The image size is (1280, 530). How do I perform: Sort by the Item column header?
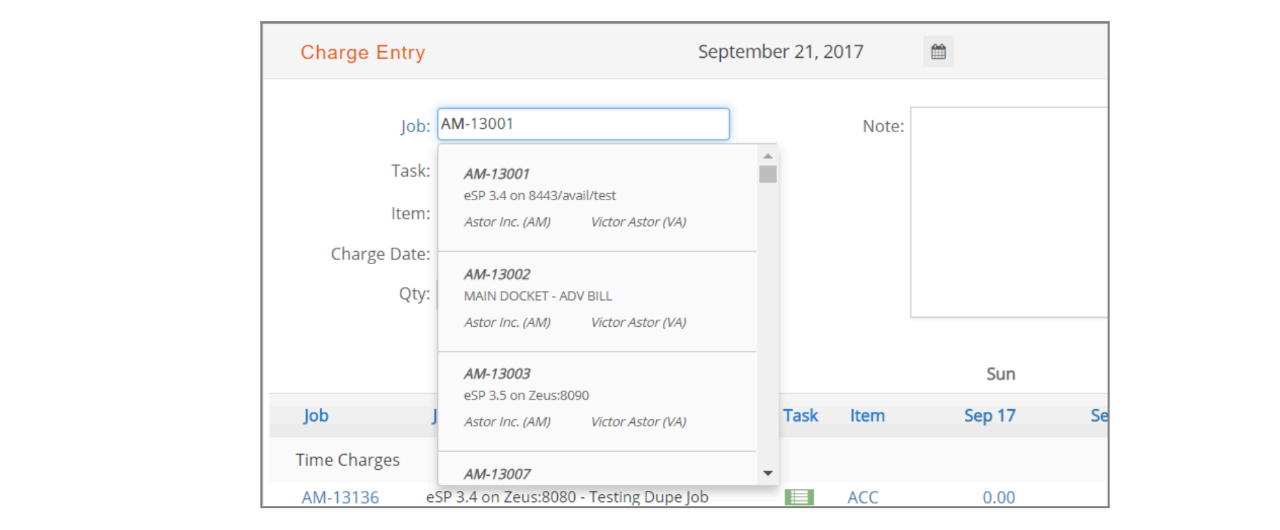pos(867,415)
